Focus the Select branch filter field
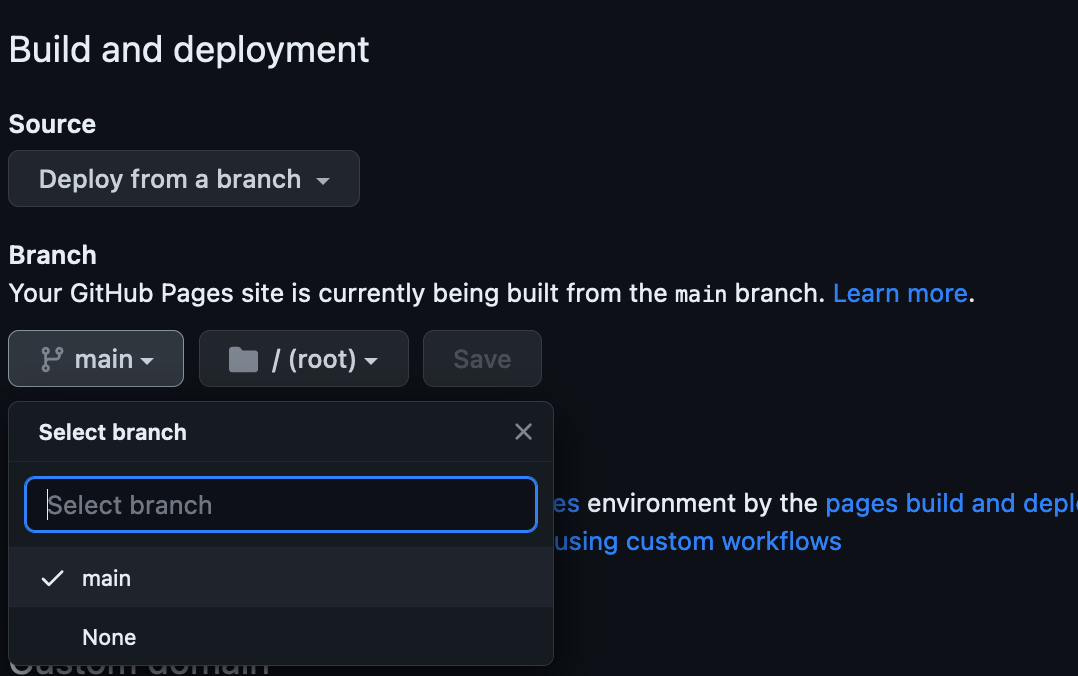 point(280,505)
